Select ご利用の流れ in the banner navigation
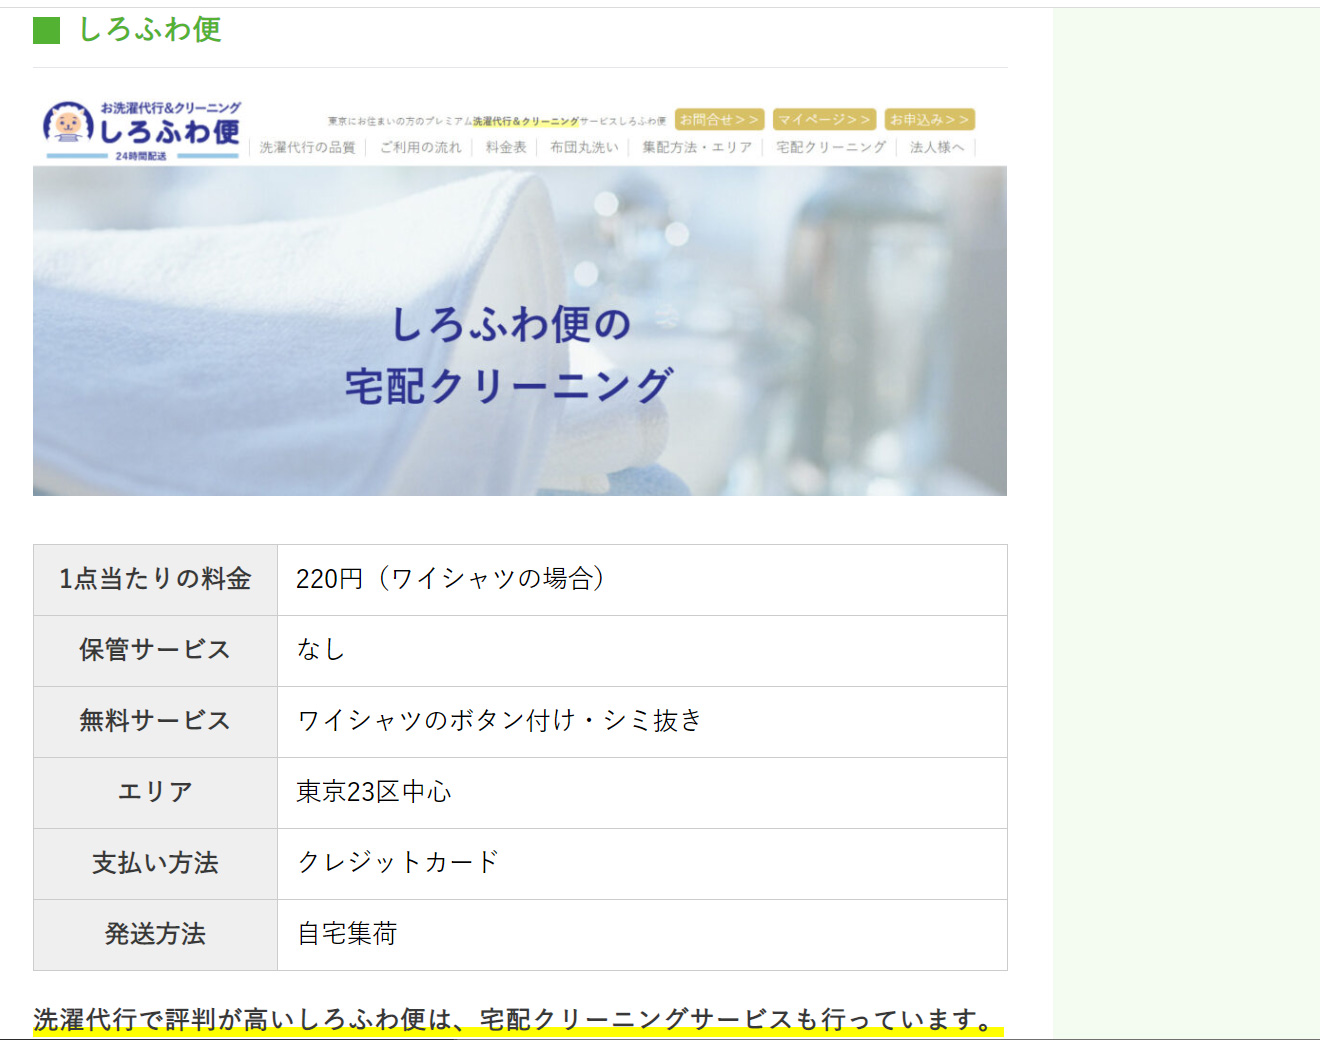This screenshot has height=1040, width=1320. point(421,147)
